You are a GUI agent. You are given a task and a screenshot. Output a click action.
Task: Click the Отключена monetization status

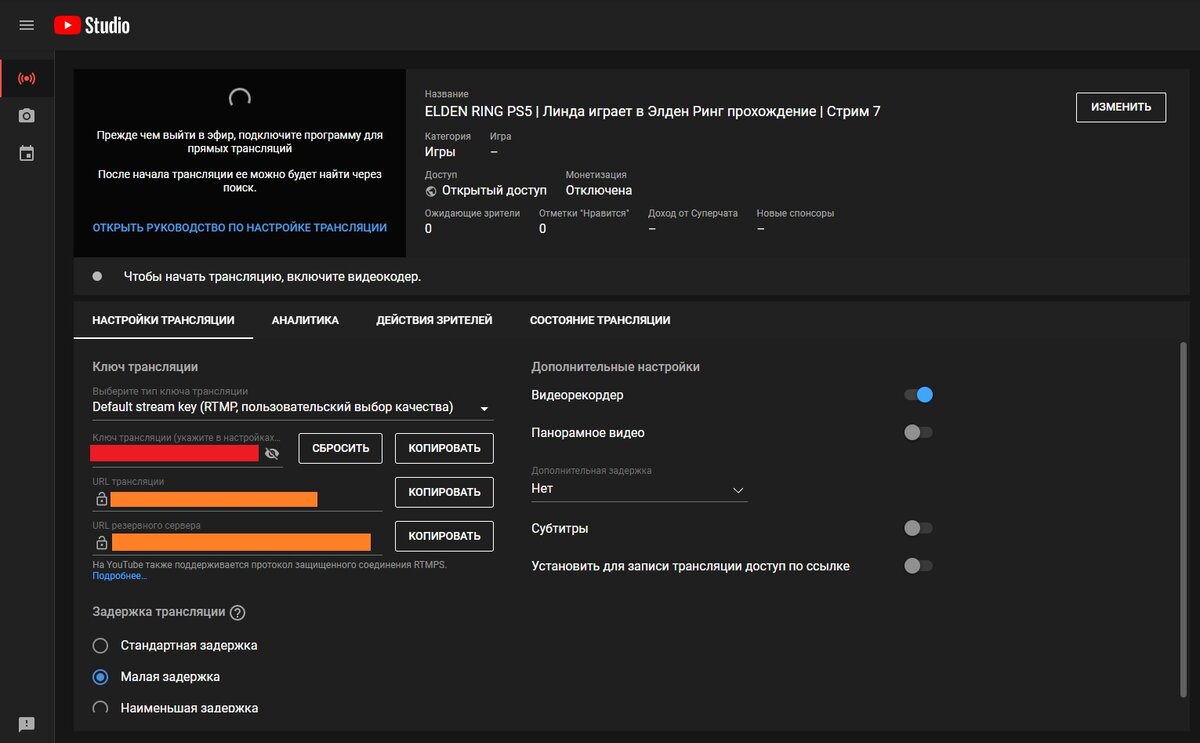point(599,190)
